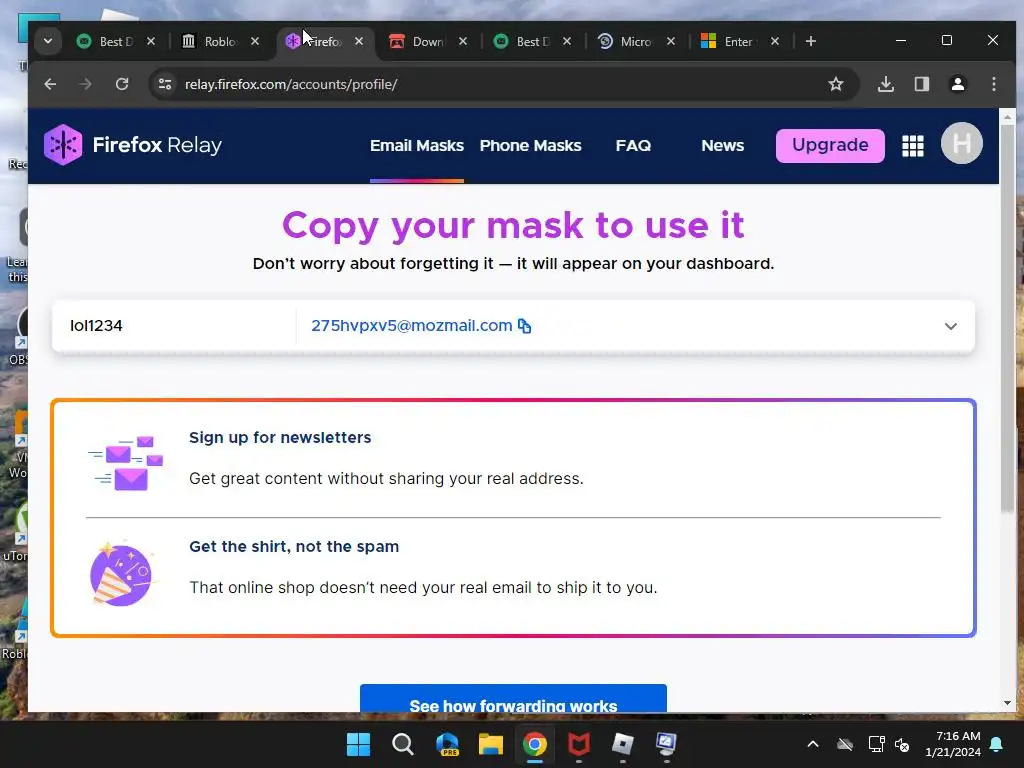This screenshot has height=768, width=1024.
Task: Copy the mozmail.com mask address icon
Action: [524, 325]
